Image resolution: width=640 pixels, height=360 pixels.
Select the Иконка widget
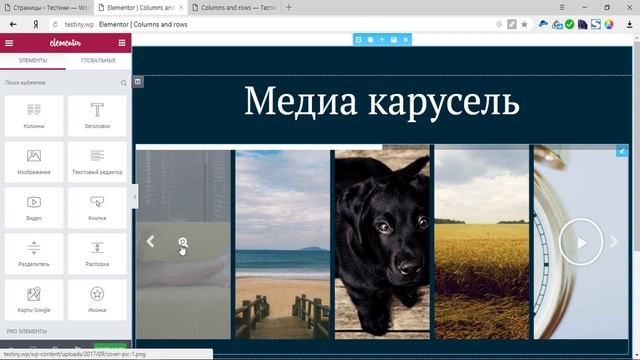pyautogui.click(x=97, y=300)
